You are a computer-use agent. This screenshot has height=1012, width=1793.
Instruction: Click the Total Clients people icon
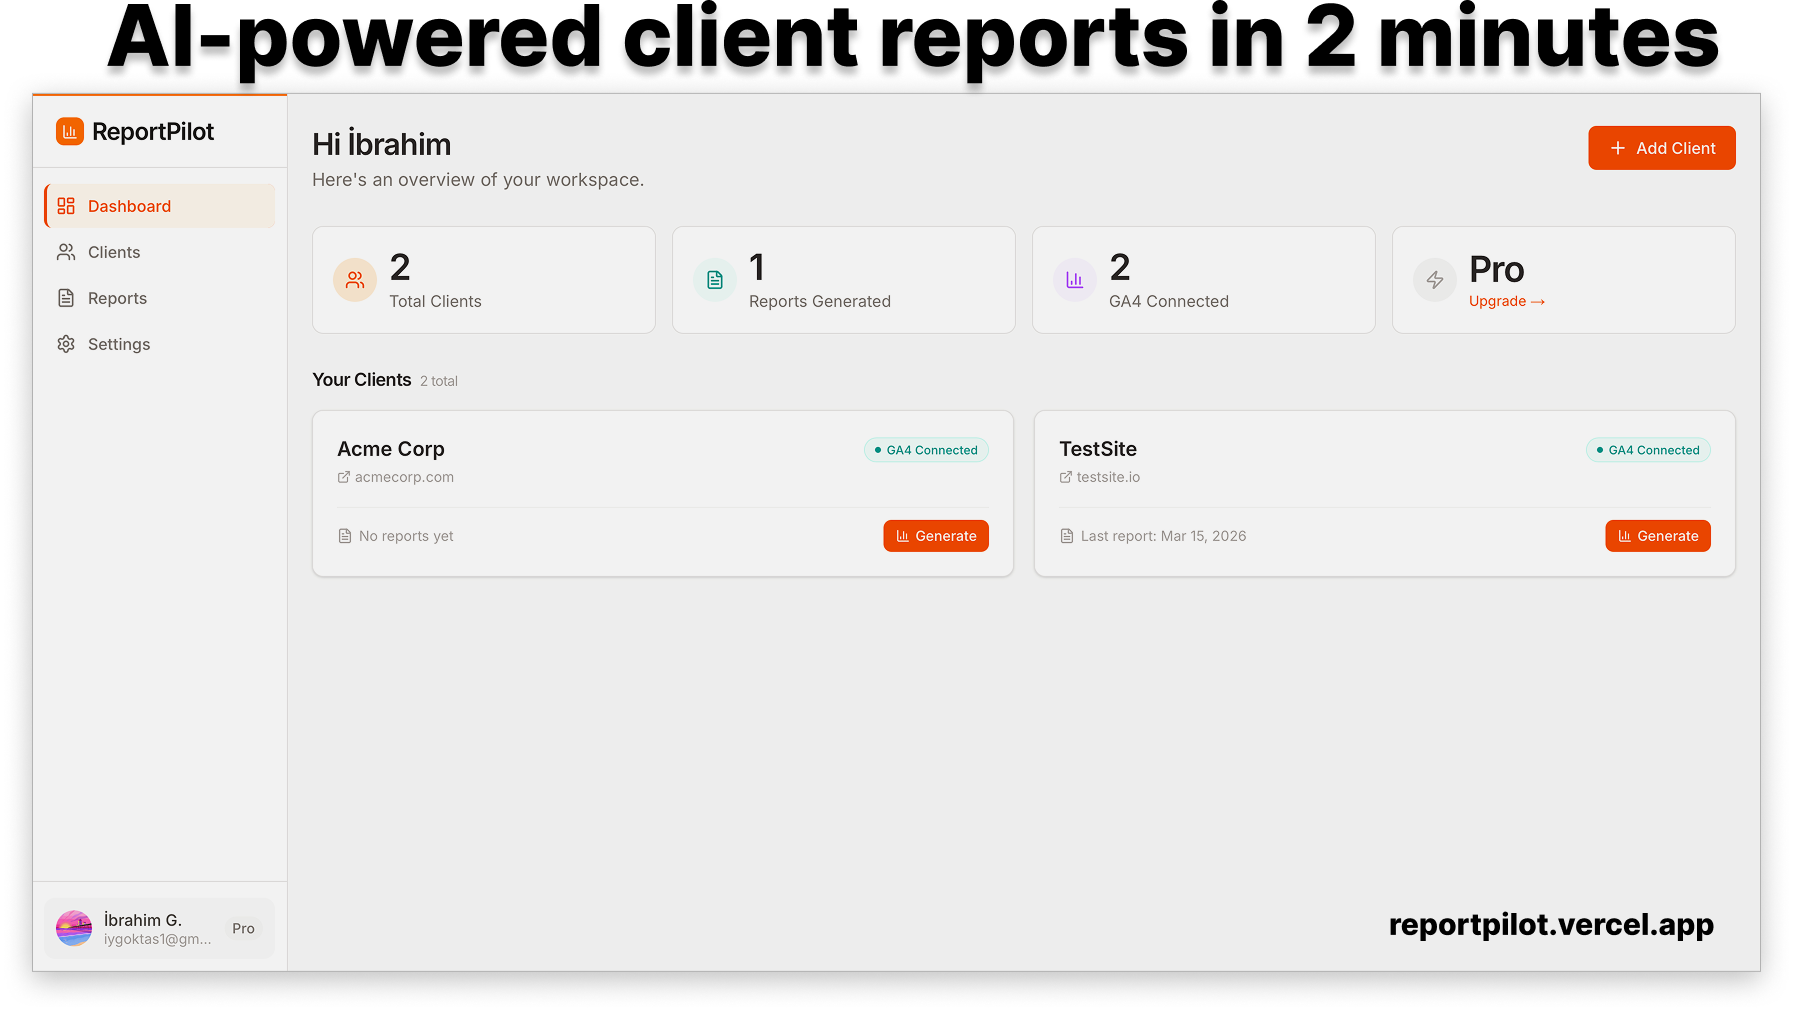click(354, 280)
